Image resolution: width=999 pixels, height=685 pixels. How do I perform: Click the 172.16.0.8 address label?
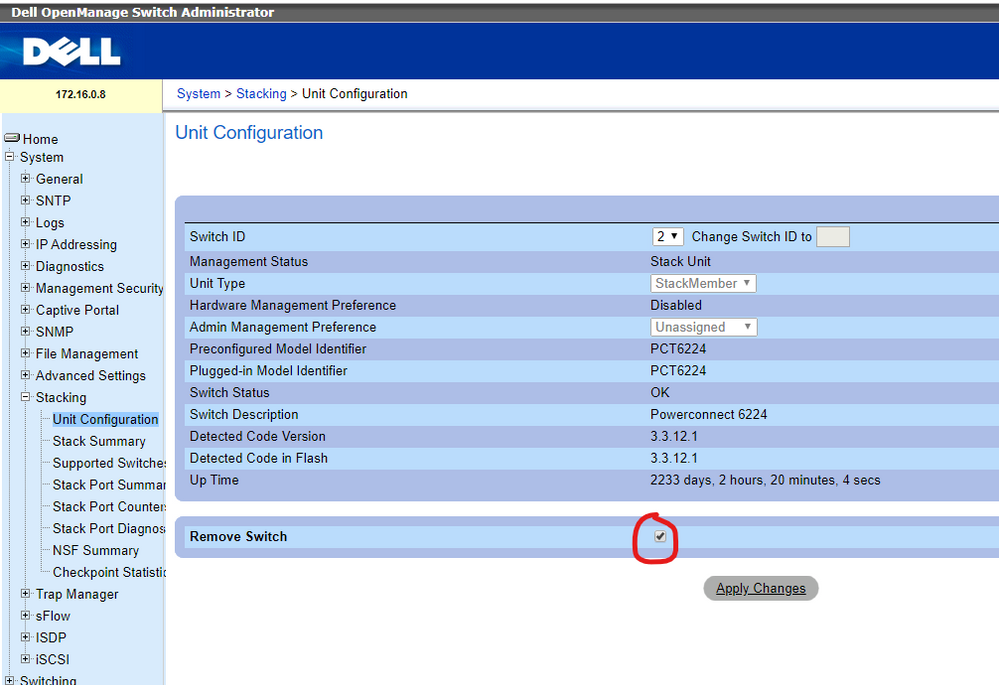(80, 94)
